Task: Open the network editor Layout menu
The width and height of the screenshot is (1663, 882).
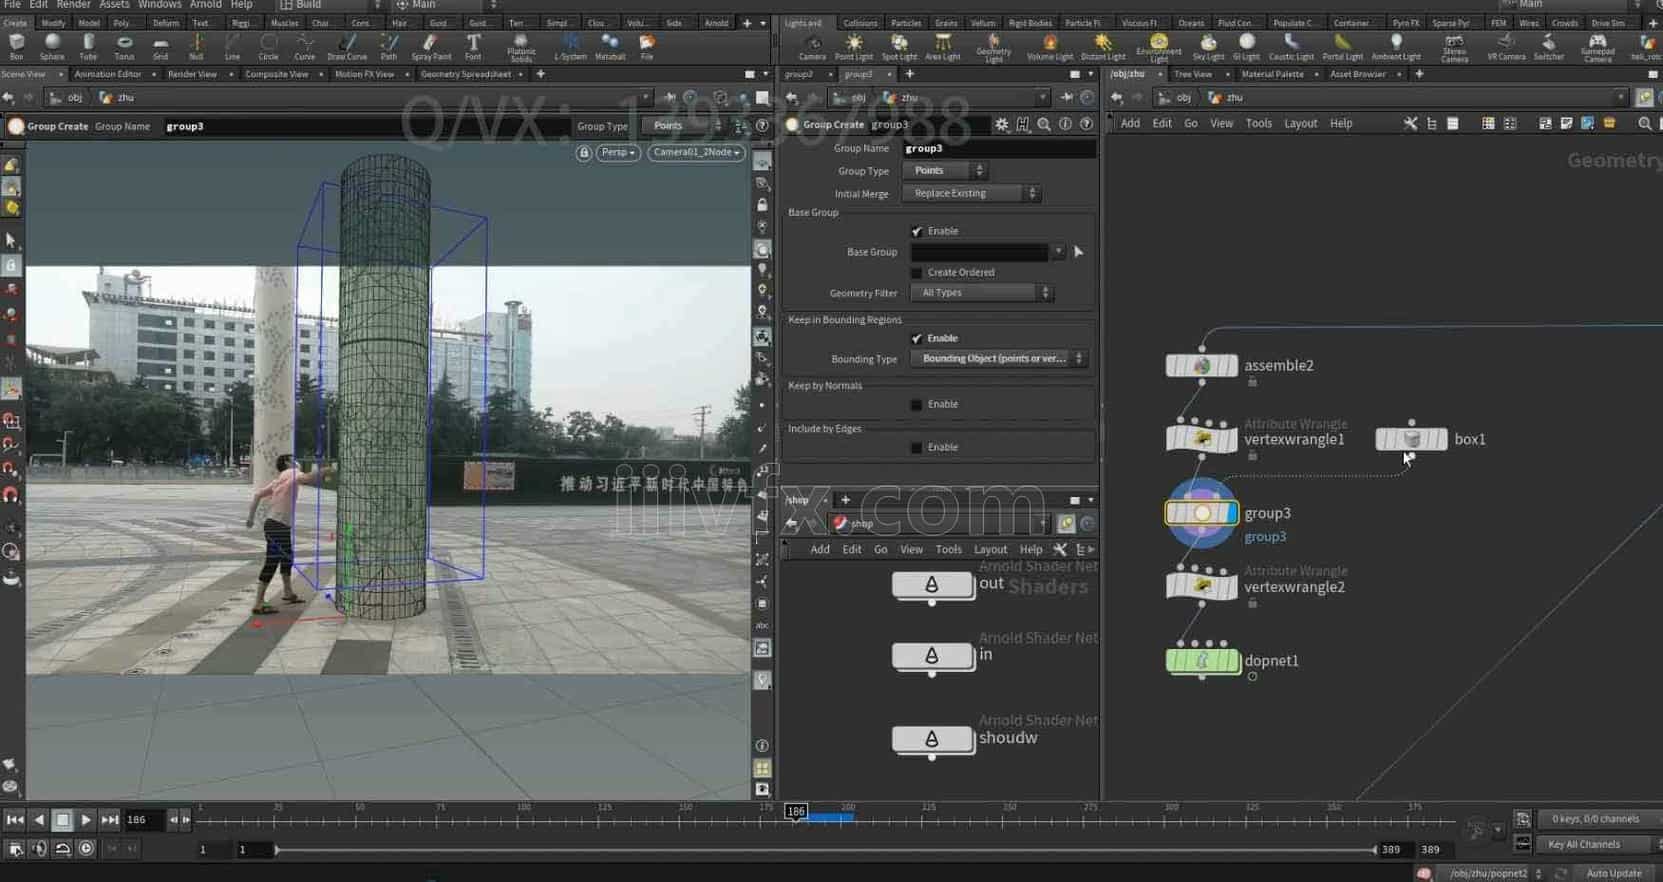Action: [1300, 124]
